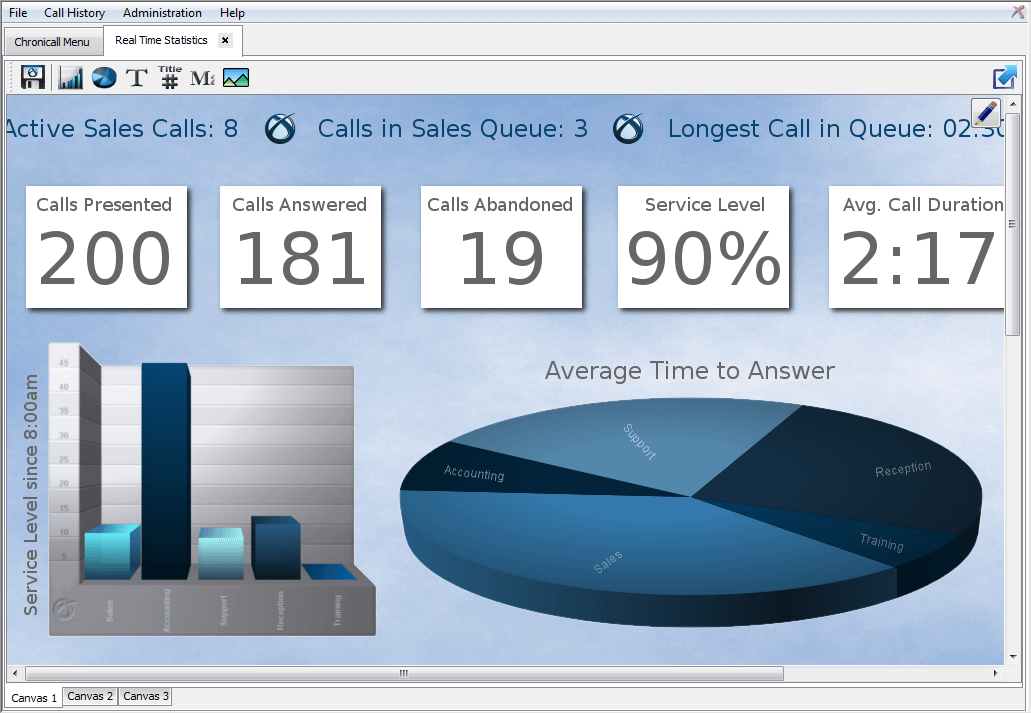1031x713 pixels.
Task: Close the Real Time Statistics tab
Action: point(225,40)
